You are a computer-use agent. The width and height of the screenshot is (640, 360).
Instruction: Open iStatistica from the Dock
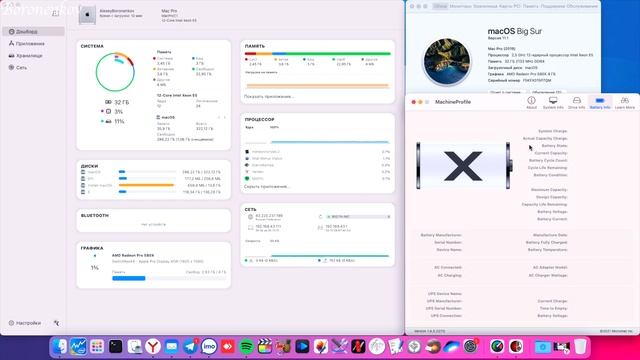pos(78,347)
